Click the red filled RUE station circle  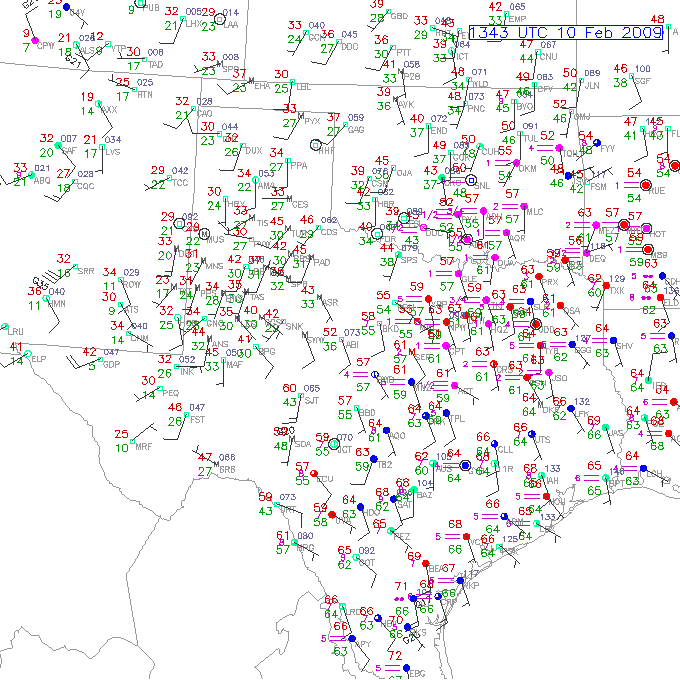point(646,186)
